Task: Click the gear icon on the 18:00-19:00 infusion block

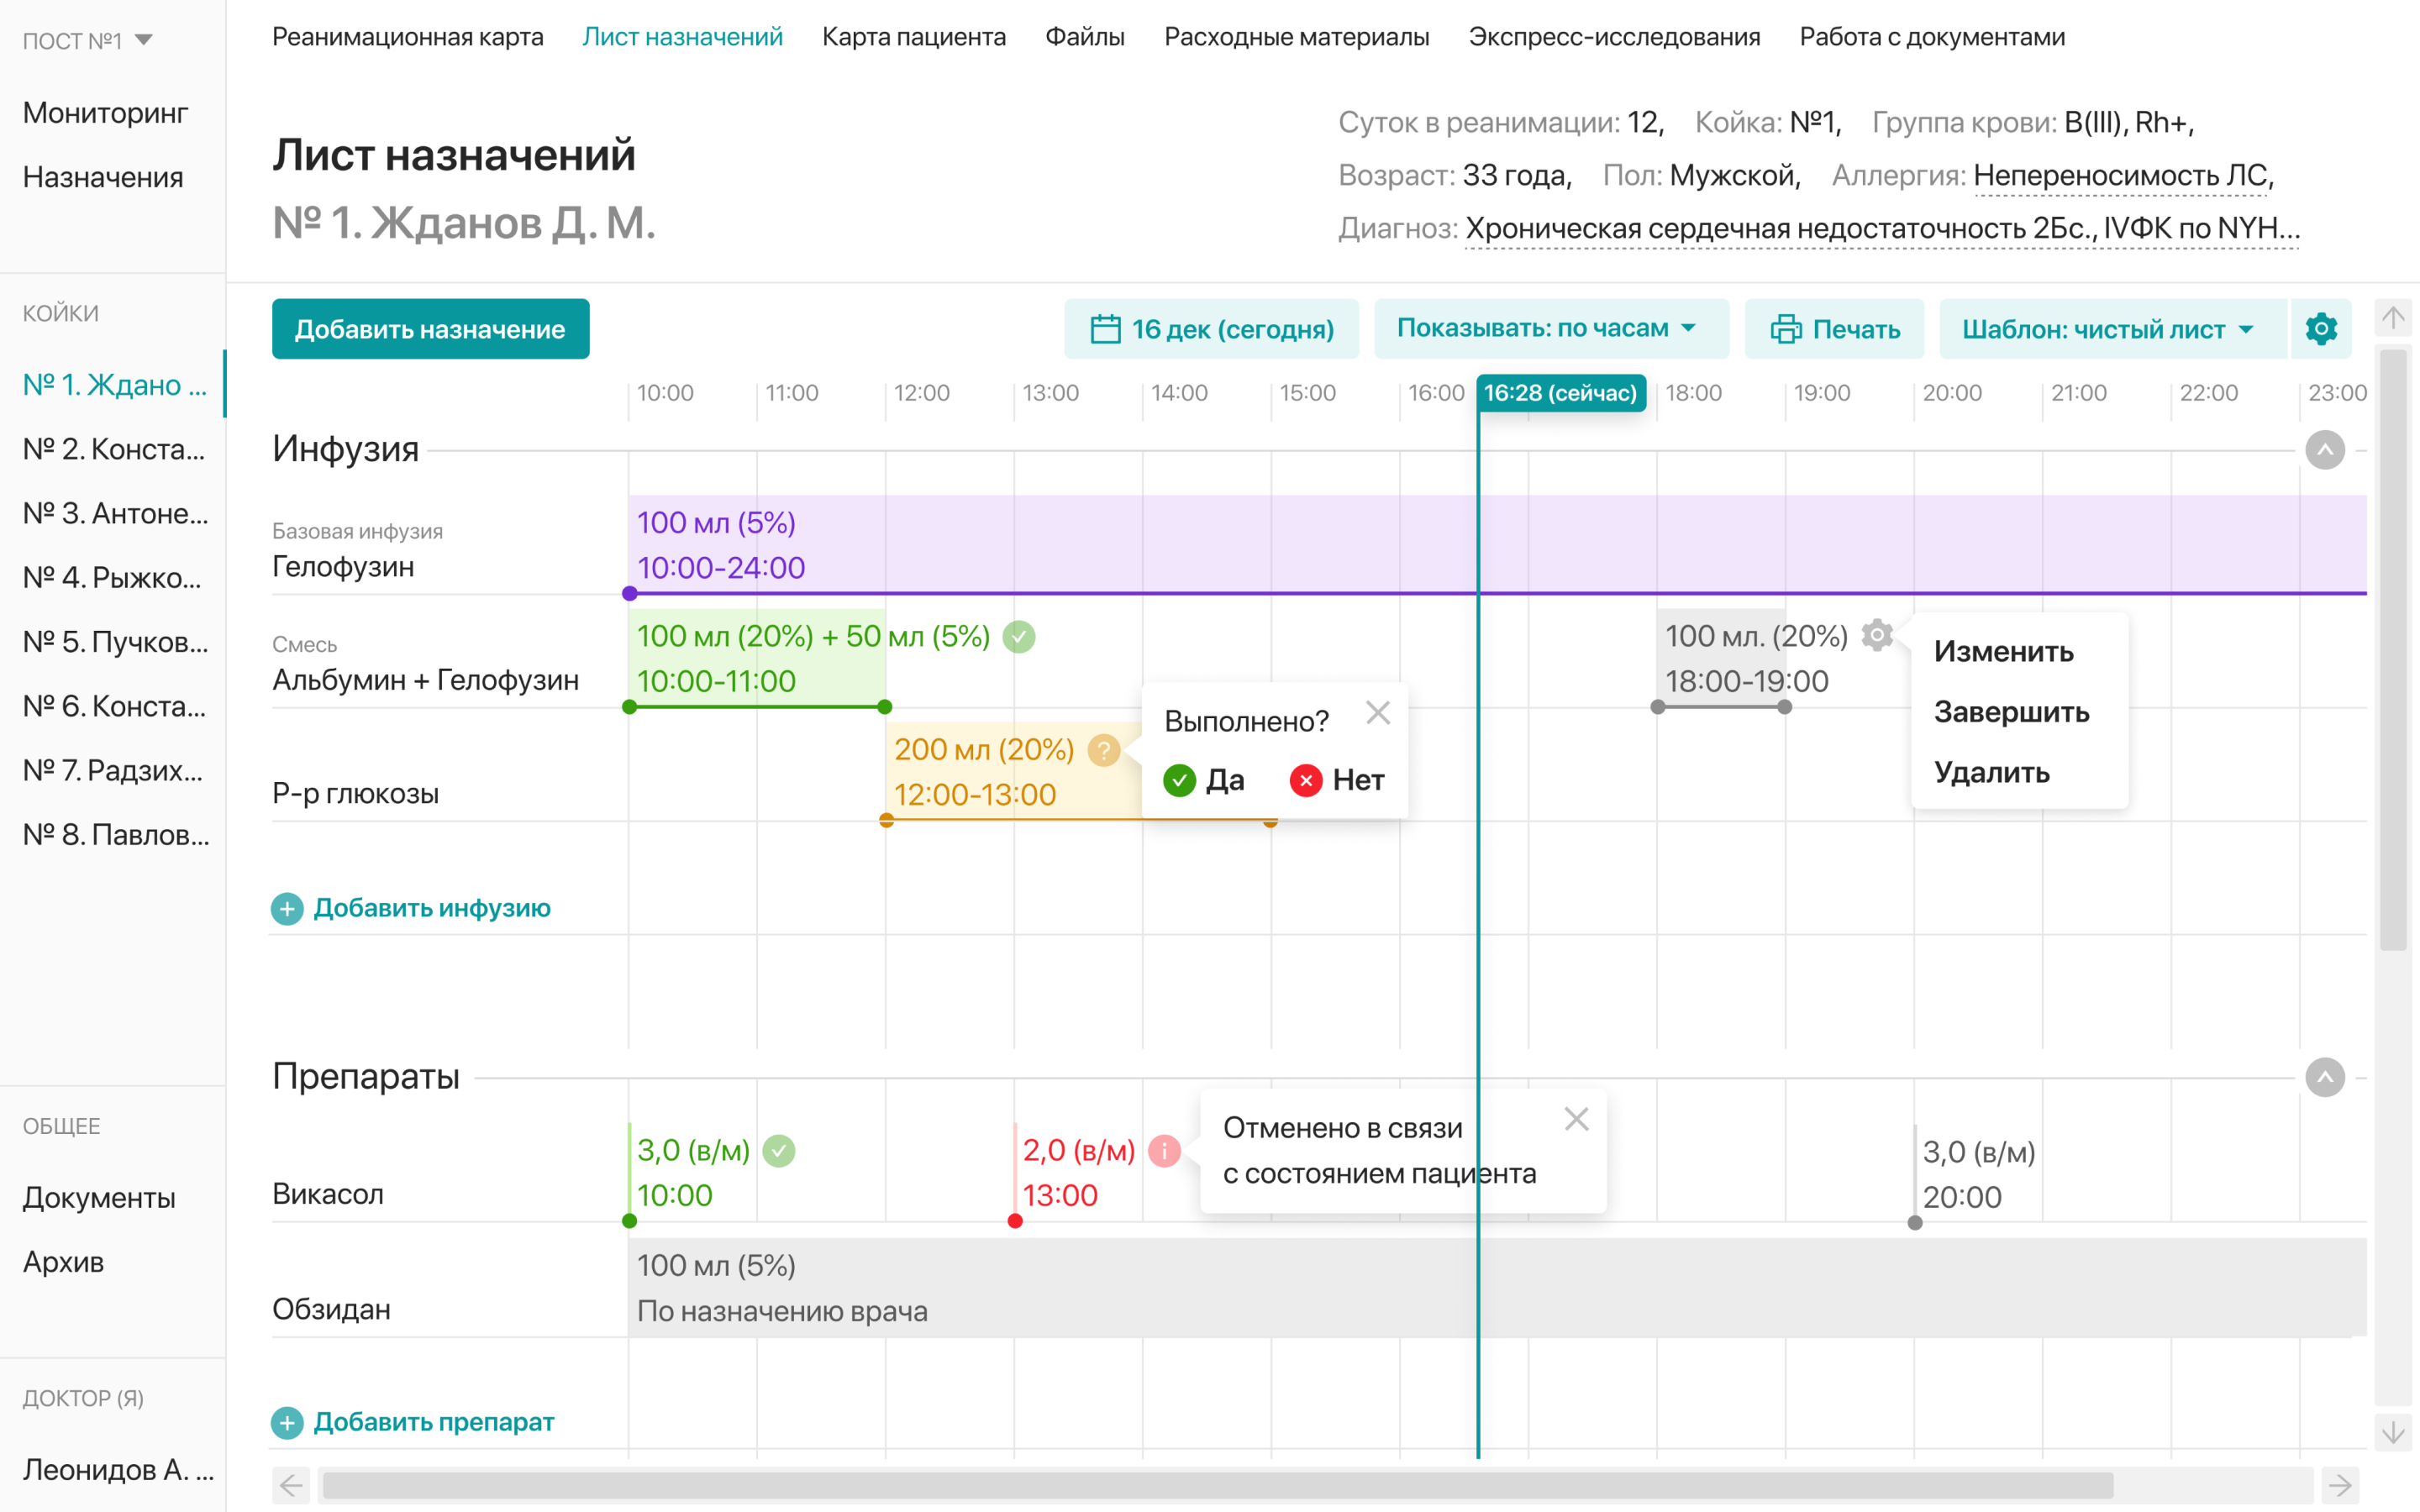Action: click(1877, 636)
